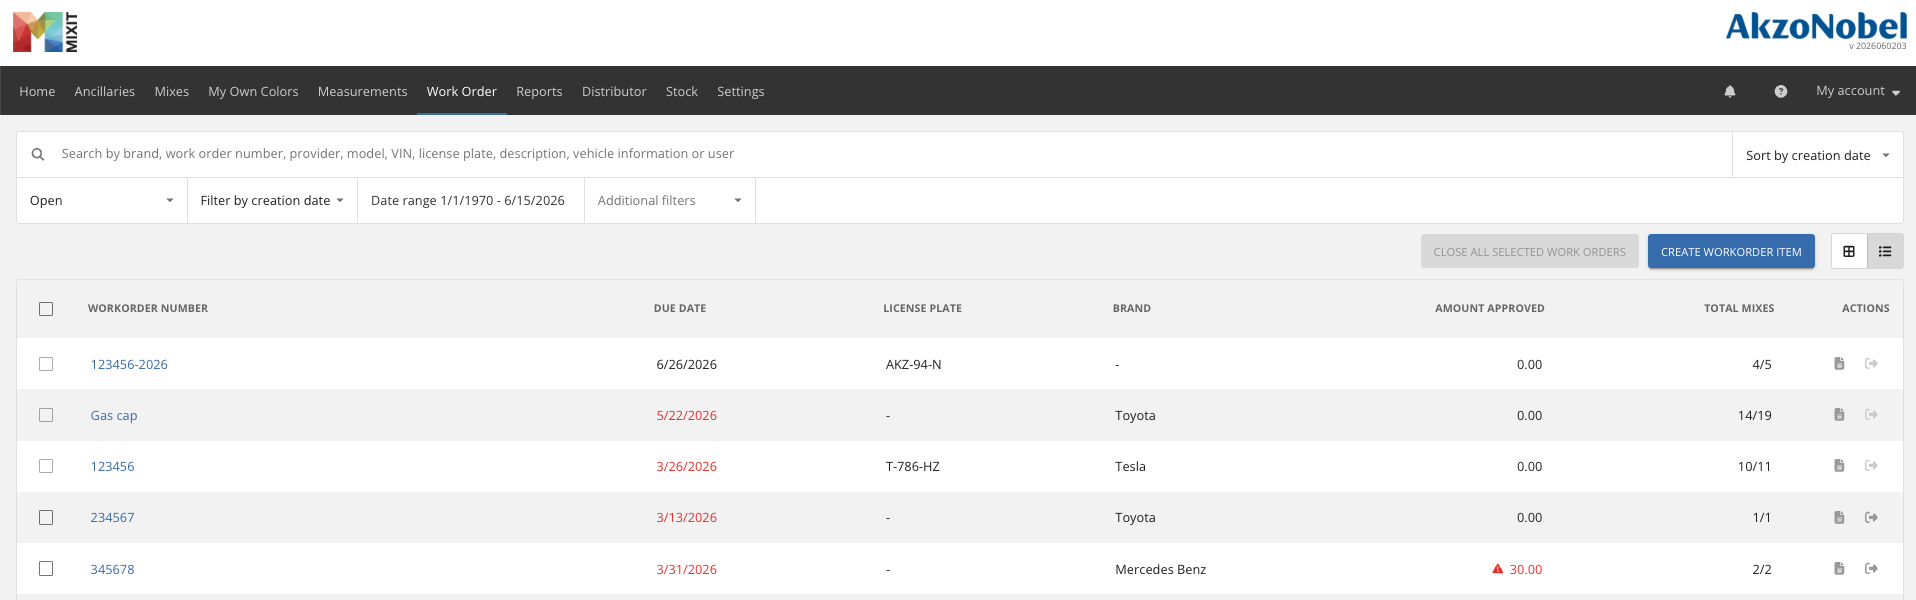Click the Amount Approved column header

coord(1489,308)
